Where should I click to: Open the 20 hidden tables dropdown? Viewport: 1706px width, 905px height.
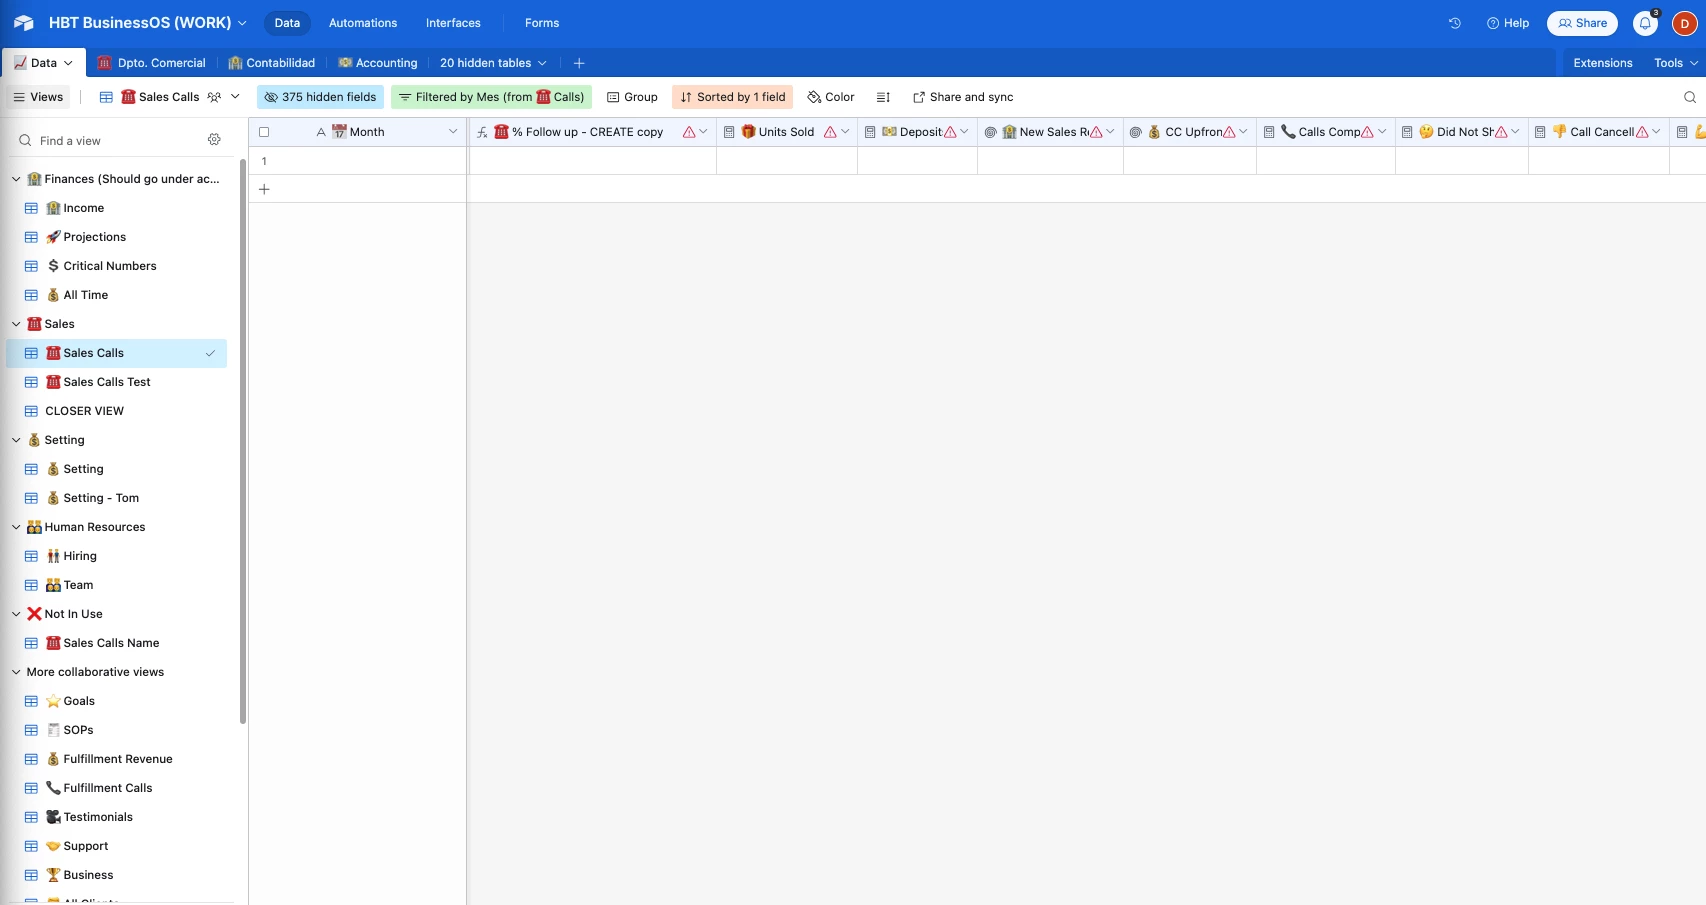493,63
